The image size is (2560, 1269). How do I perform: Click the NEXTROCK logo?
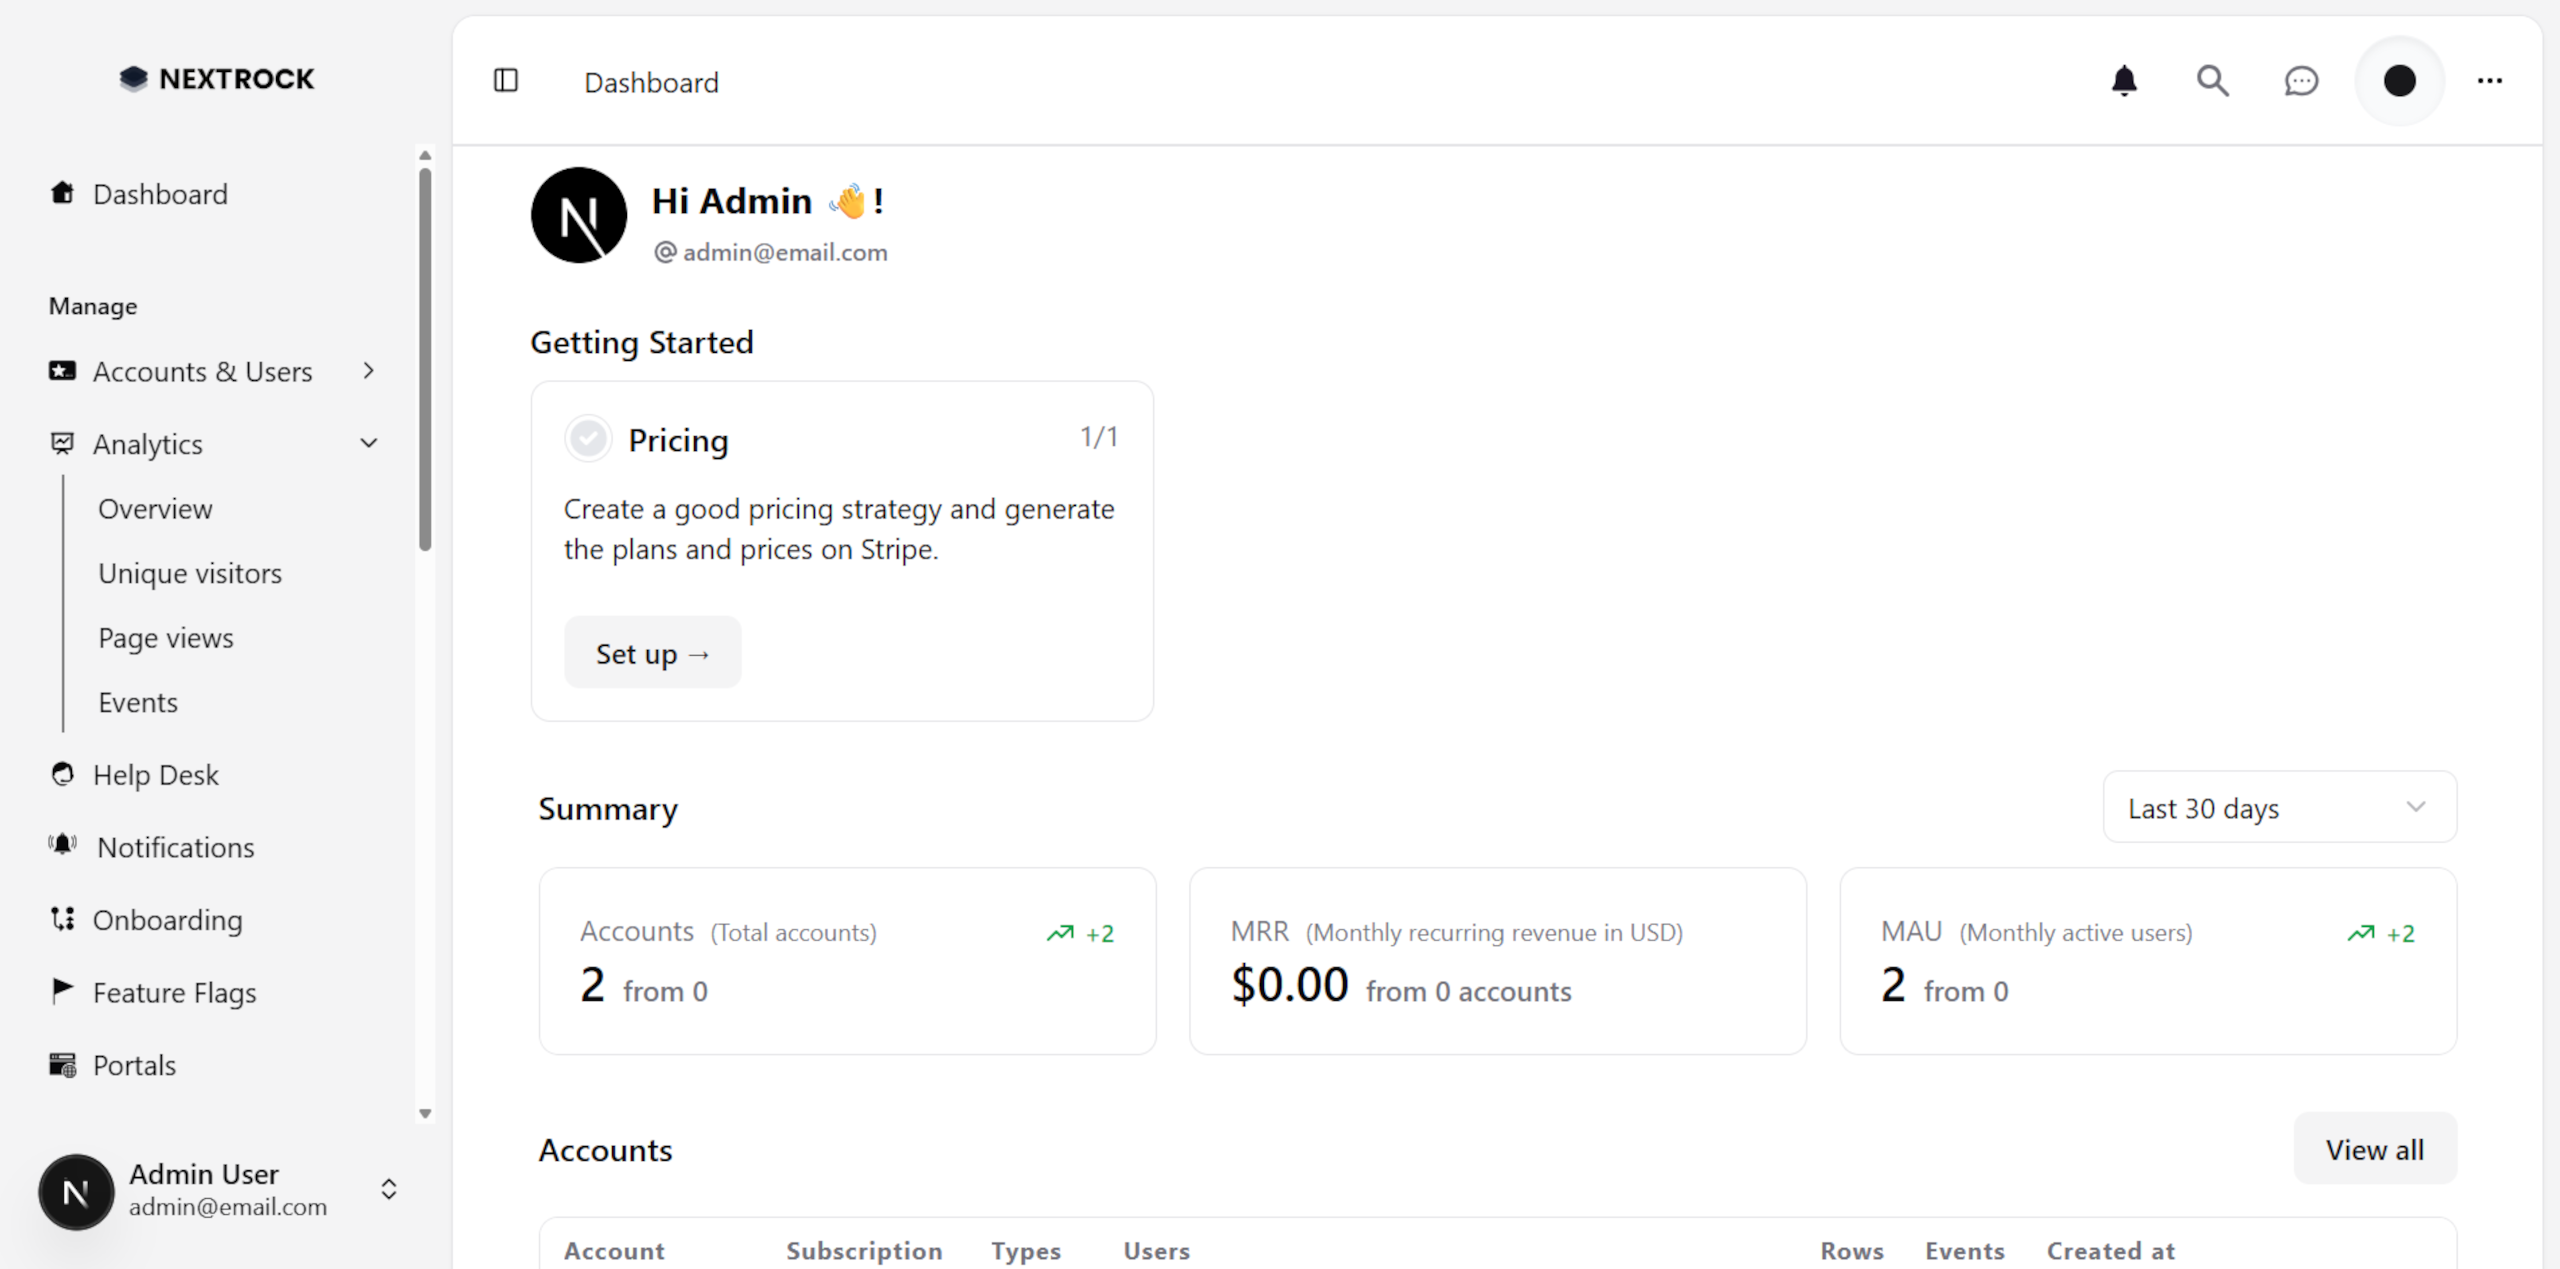click(216, 78)
